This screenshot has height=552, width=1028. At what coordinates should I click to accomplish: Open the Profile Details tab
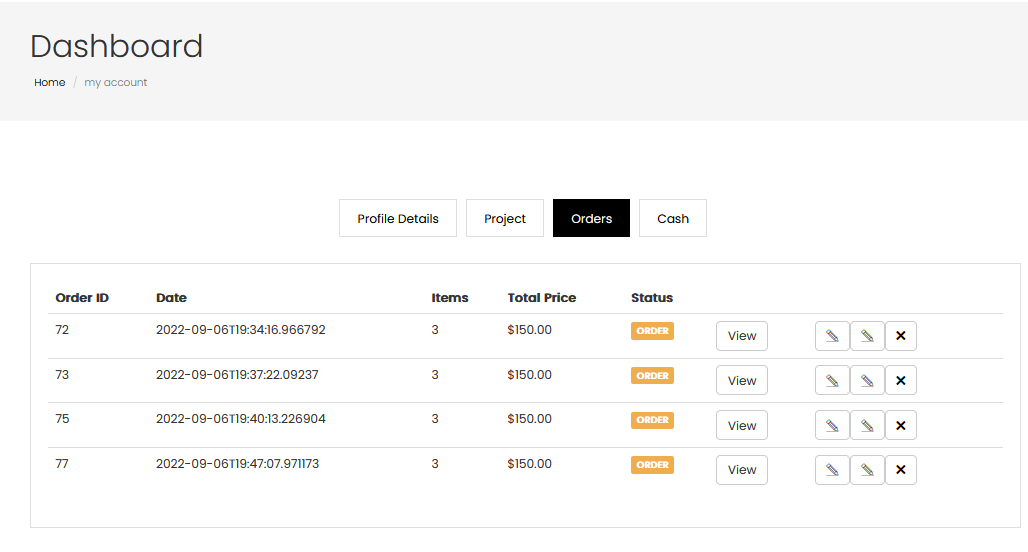tap(398, 218)
